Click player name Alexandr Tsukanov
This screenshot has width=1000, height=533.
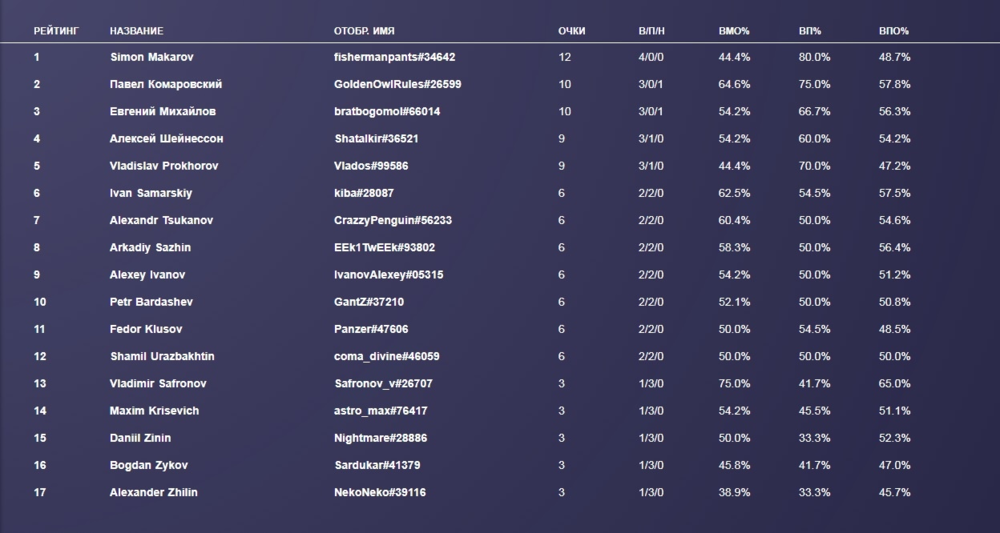(161, 220)
